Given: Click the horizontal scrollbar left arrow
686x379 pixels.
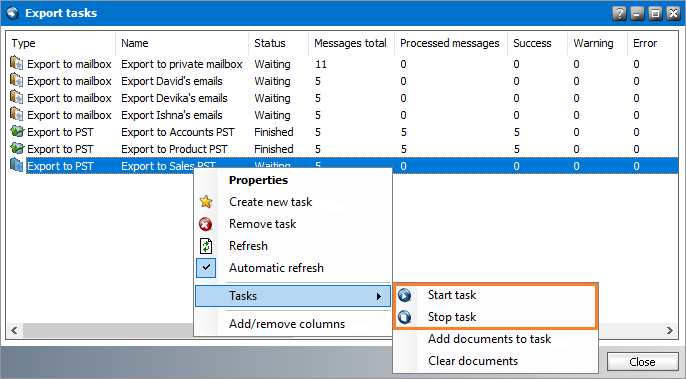Looking at the screenshot, I should (14, 330).
